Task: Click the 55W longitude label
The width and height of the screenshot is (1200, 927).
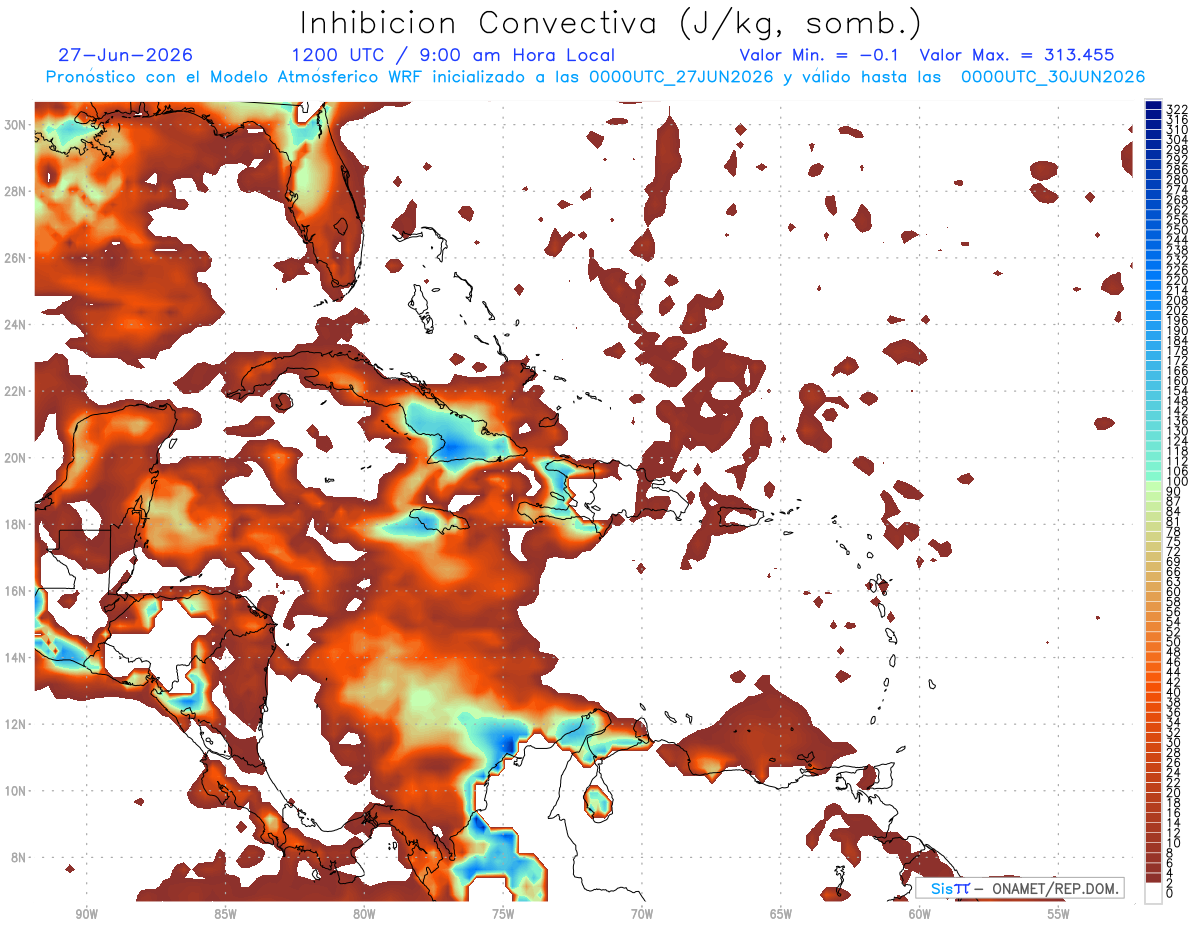Action: coord(1059,914)
